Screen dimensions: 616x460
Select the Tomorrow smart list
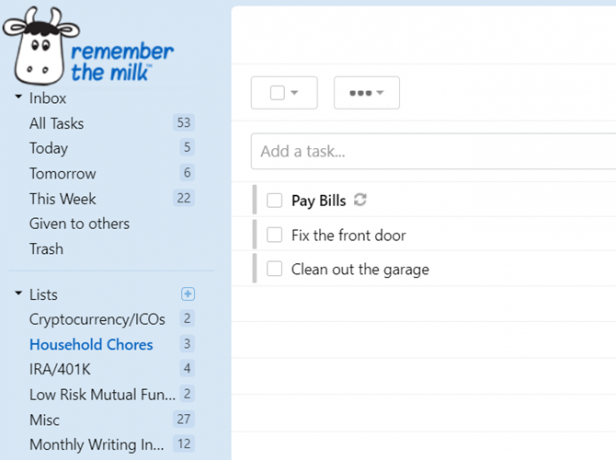pyautogui.click(x=63, y=174)
